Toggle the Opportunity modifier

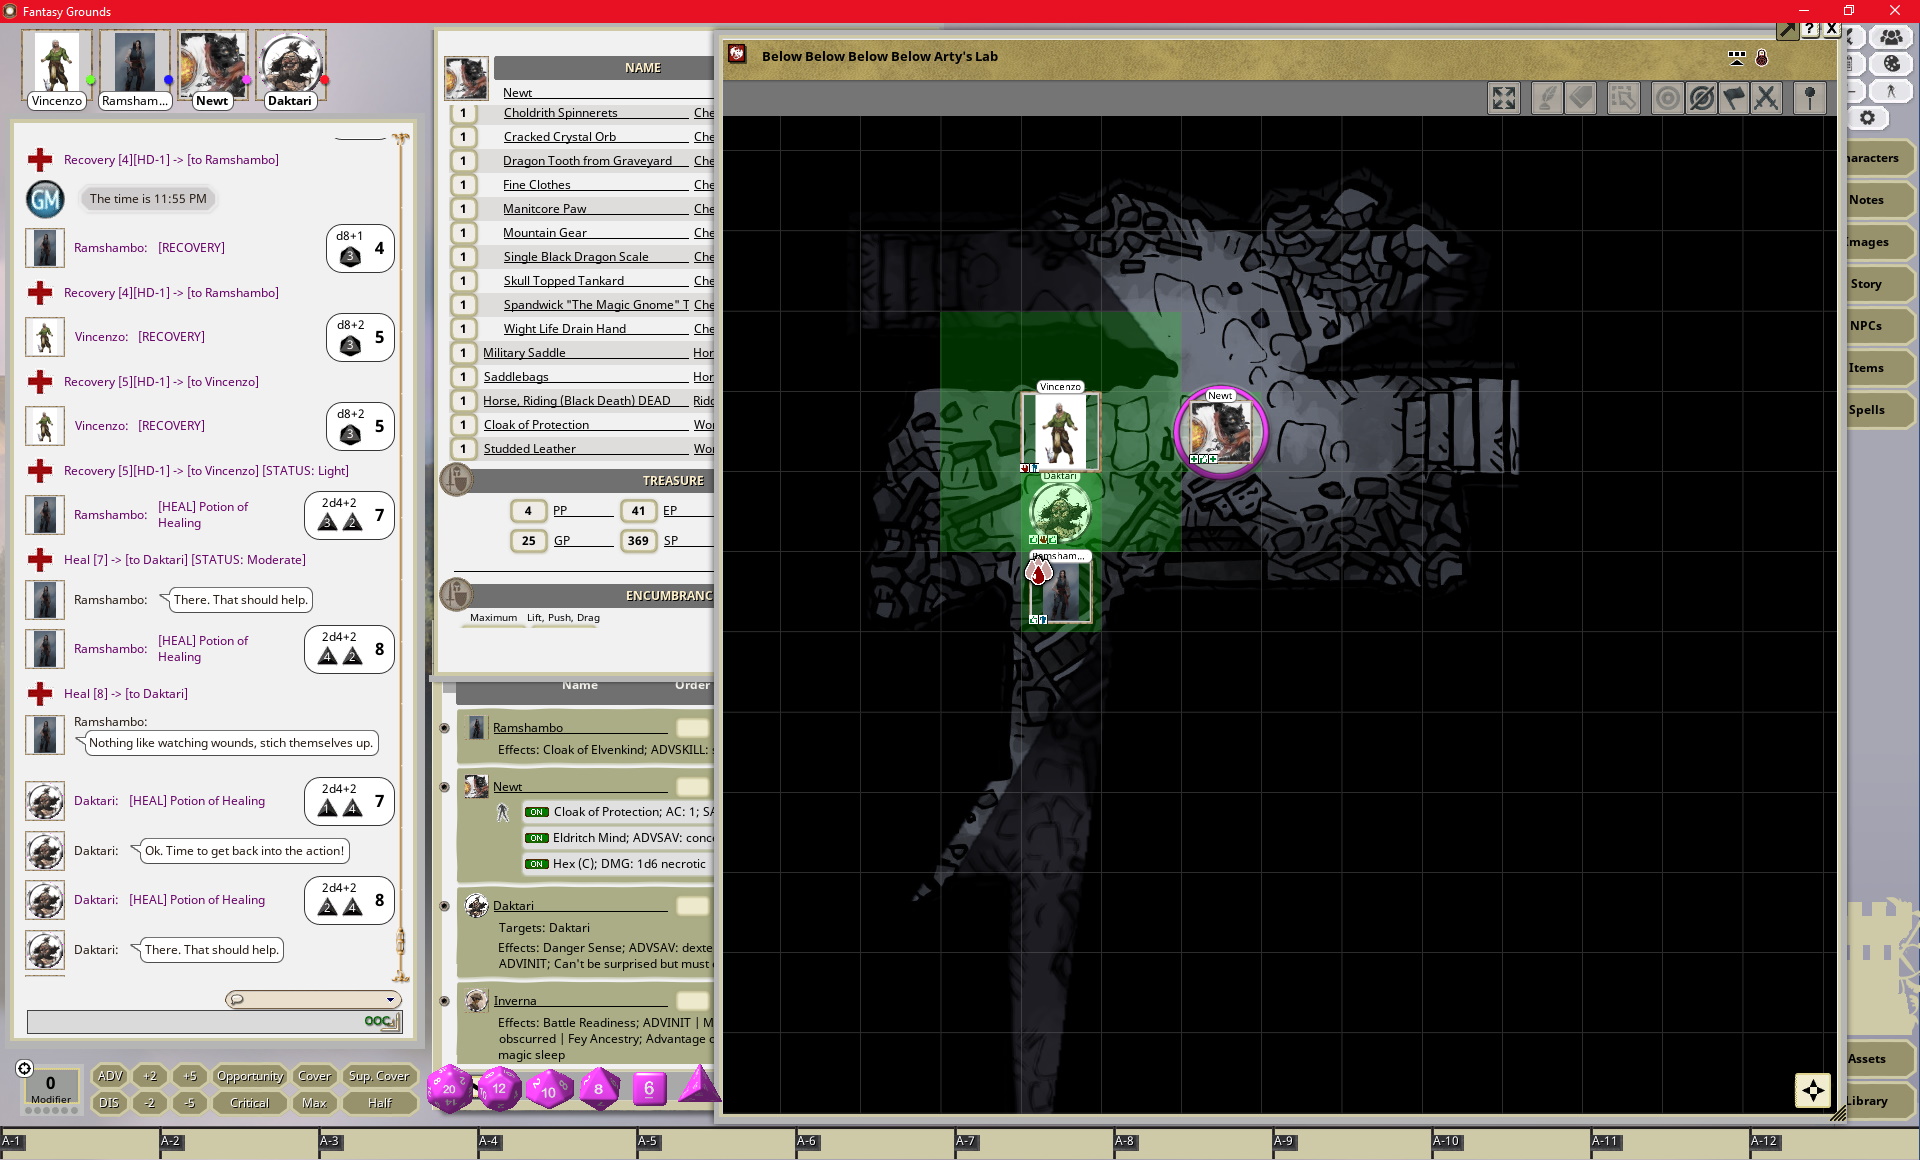(250, 1076)
